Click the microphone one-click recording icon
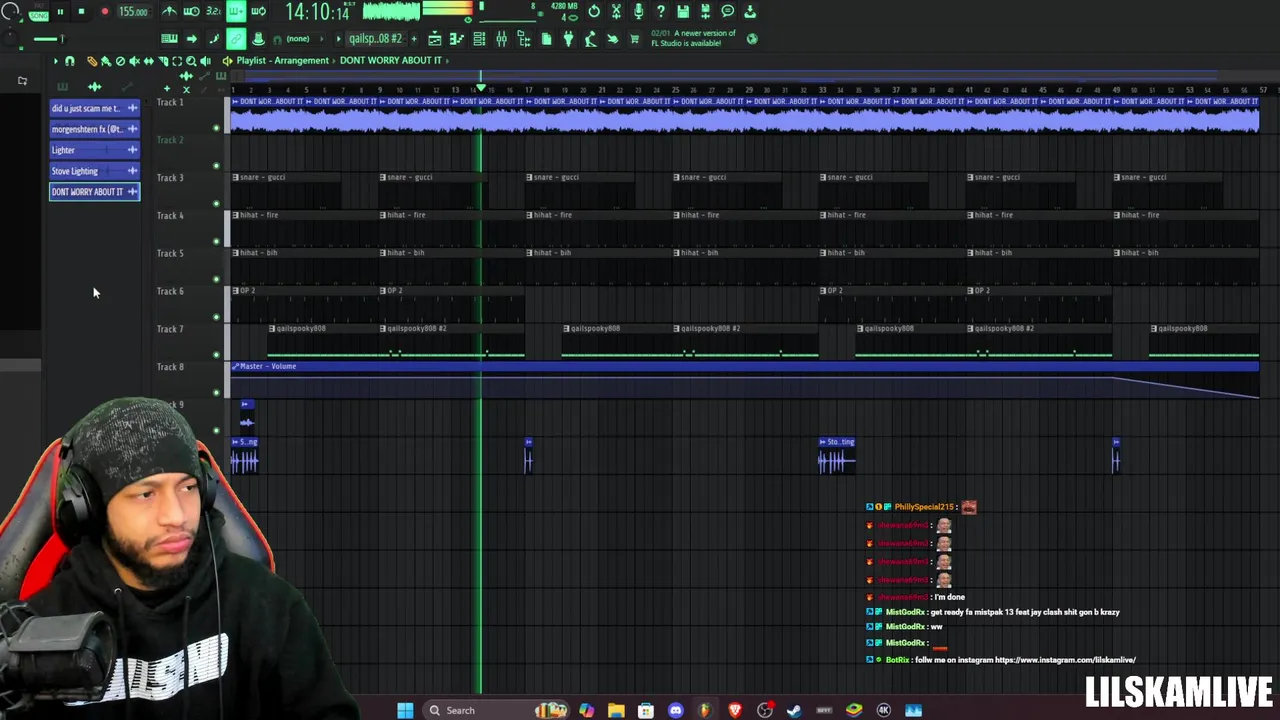 [x=638, y=11]
